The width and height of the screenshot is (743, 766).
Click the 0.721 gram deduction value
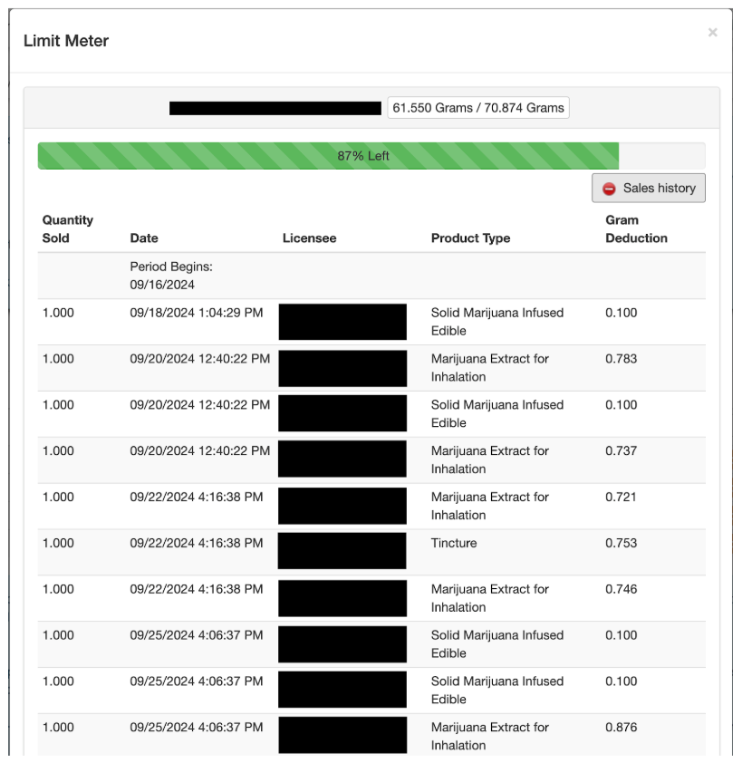[x=621, y=497]
